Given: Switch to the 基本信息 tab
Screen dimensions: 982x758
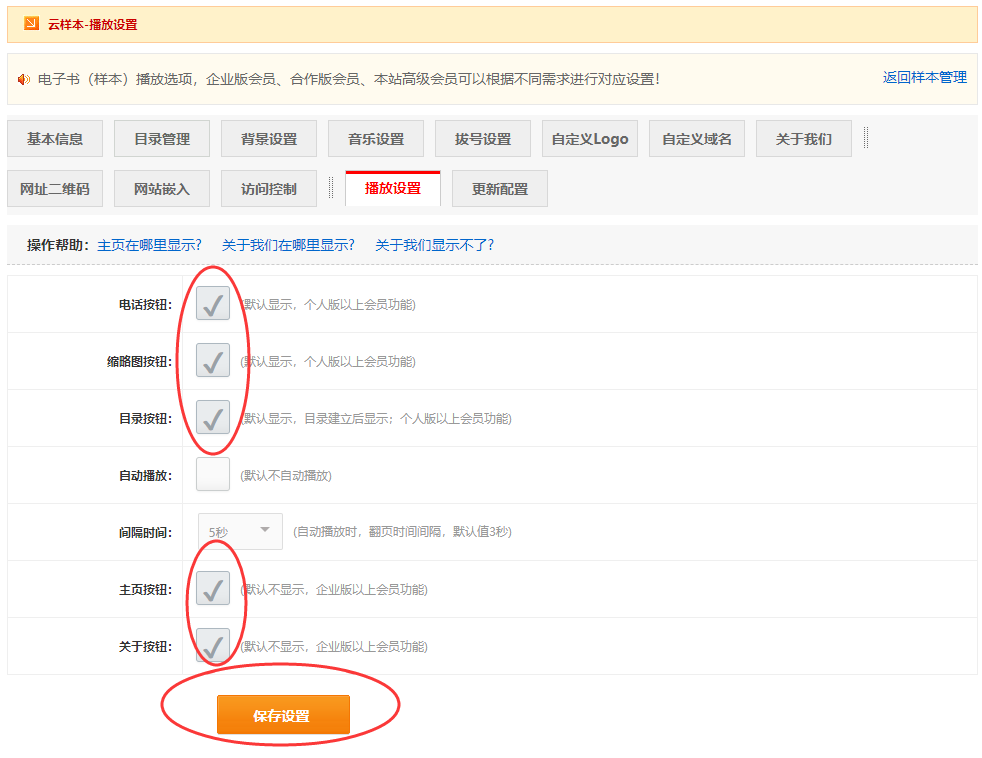Looking at the screenshot, I should [x=55, y=139].
